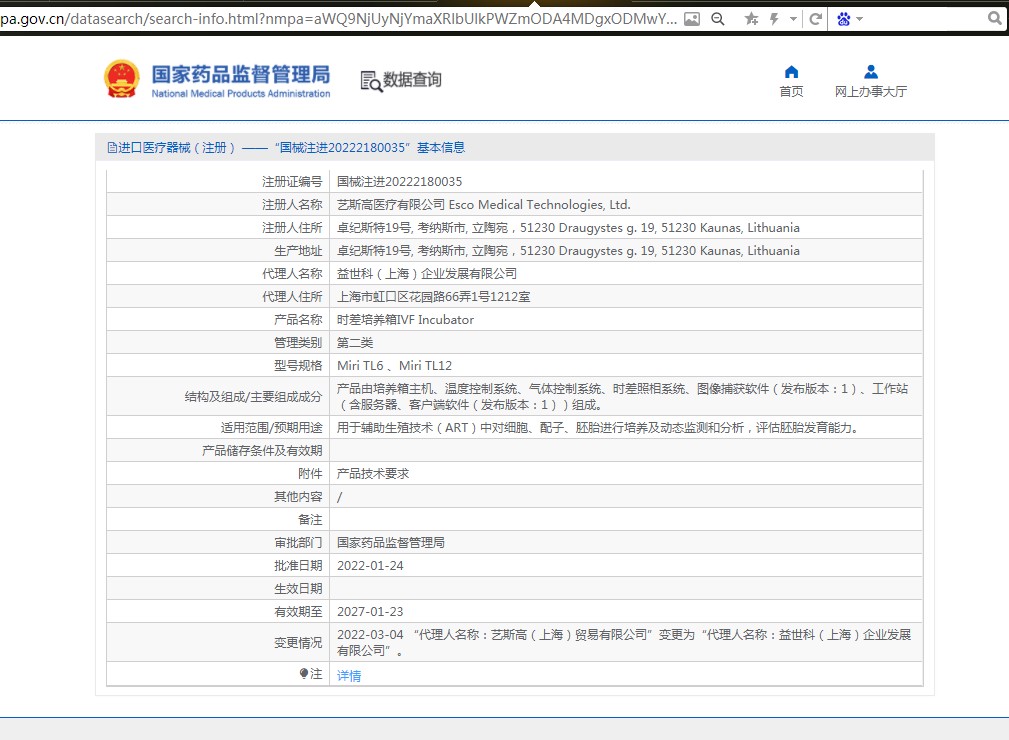Reload the page with the refresh icon
Viewport: 1009px width, 740px height.
815,19
